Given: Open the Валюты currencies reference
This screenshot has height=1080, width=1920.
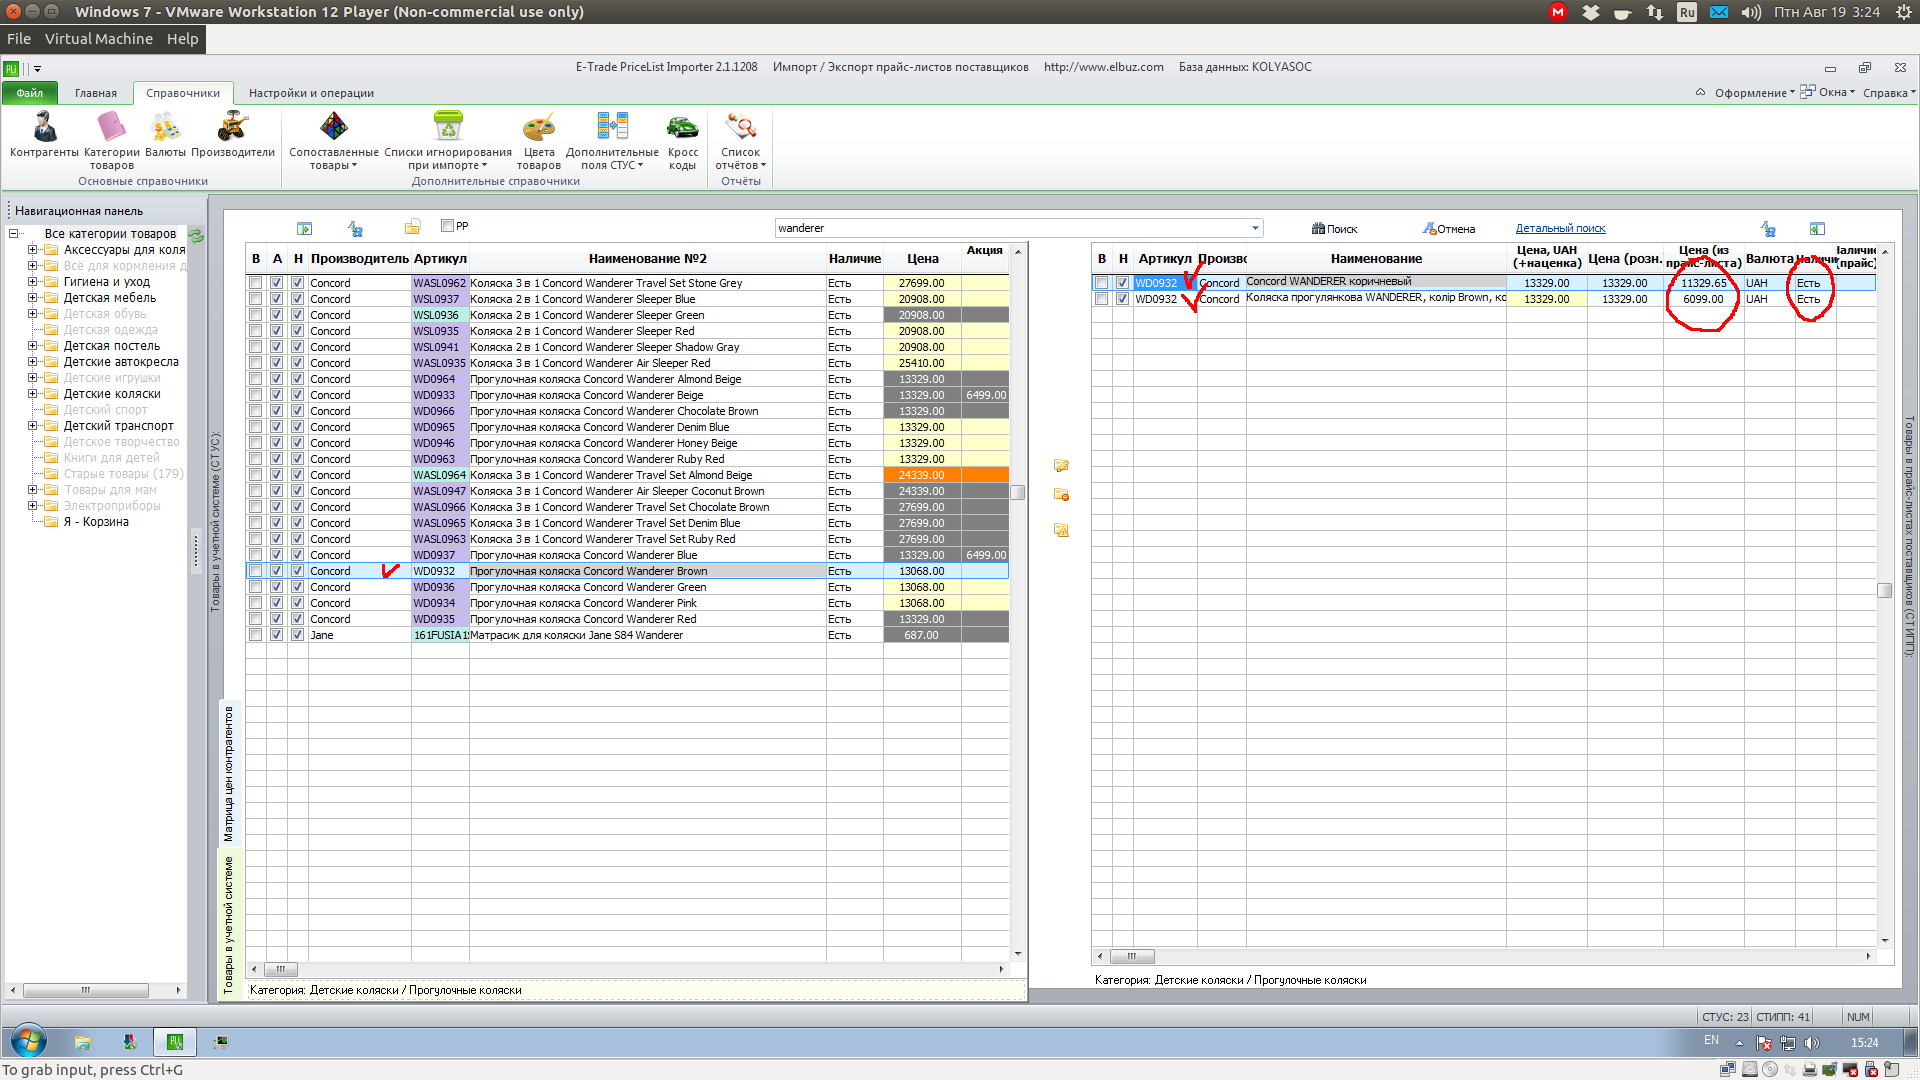Looking at the screenshot, I should 165,134.
